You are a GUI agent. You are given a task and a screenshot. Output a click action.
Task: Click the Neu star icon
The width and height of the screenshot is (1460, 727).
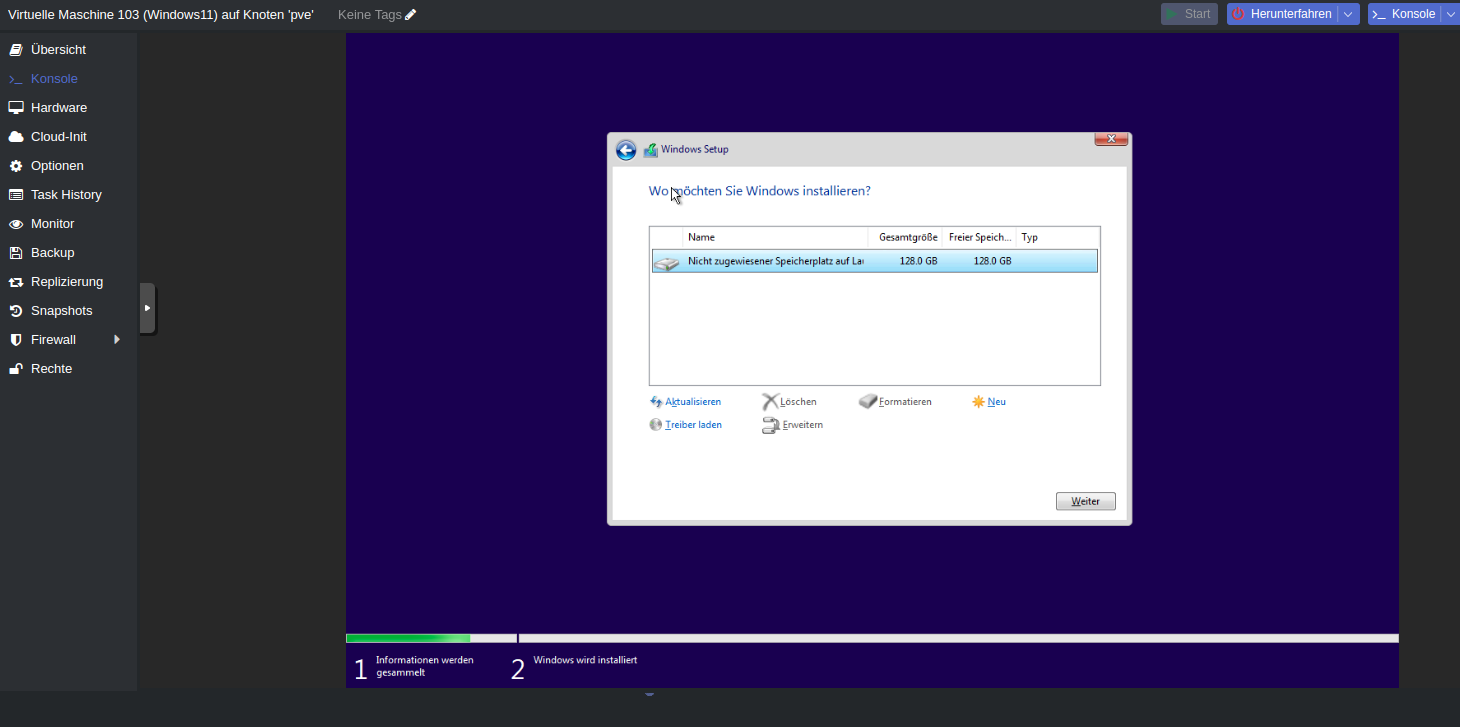[x=978, y=402]
